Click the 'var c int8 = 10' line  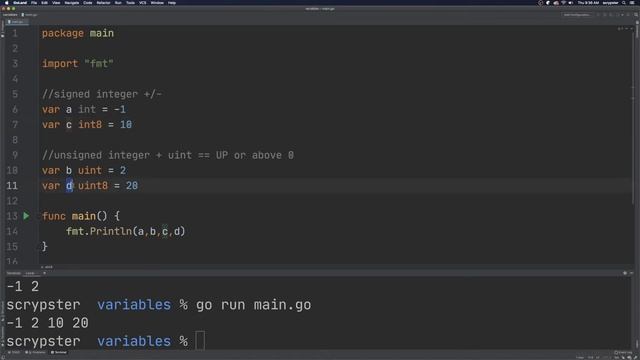(x=87, y=124)
